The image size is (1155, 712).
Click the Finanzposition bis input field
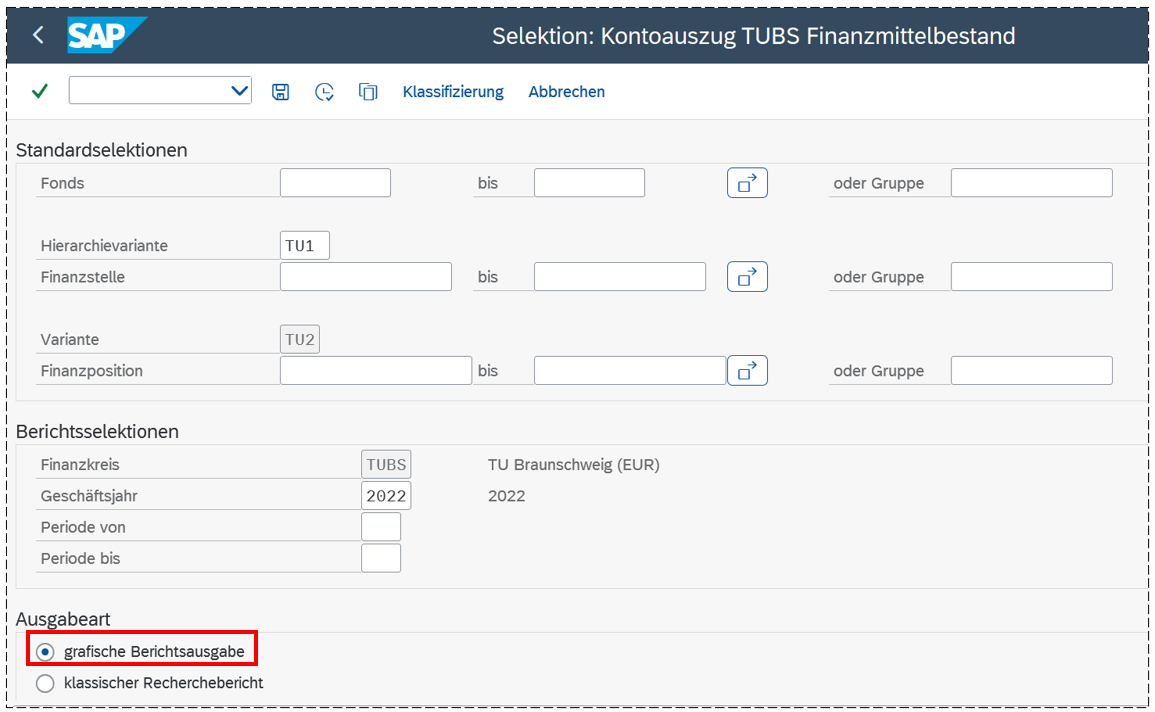[629, 371]
